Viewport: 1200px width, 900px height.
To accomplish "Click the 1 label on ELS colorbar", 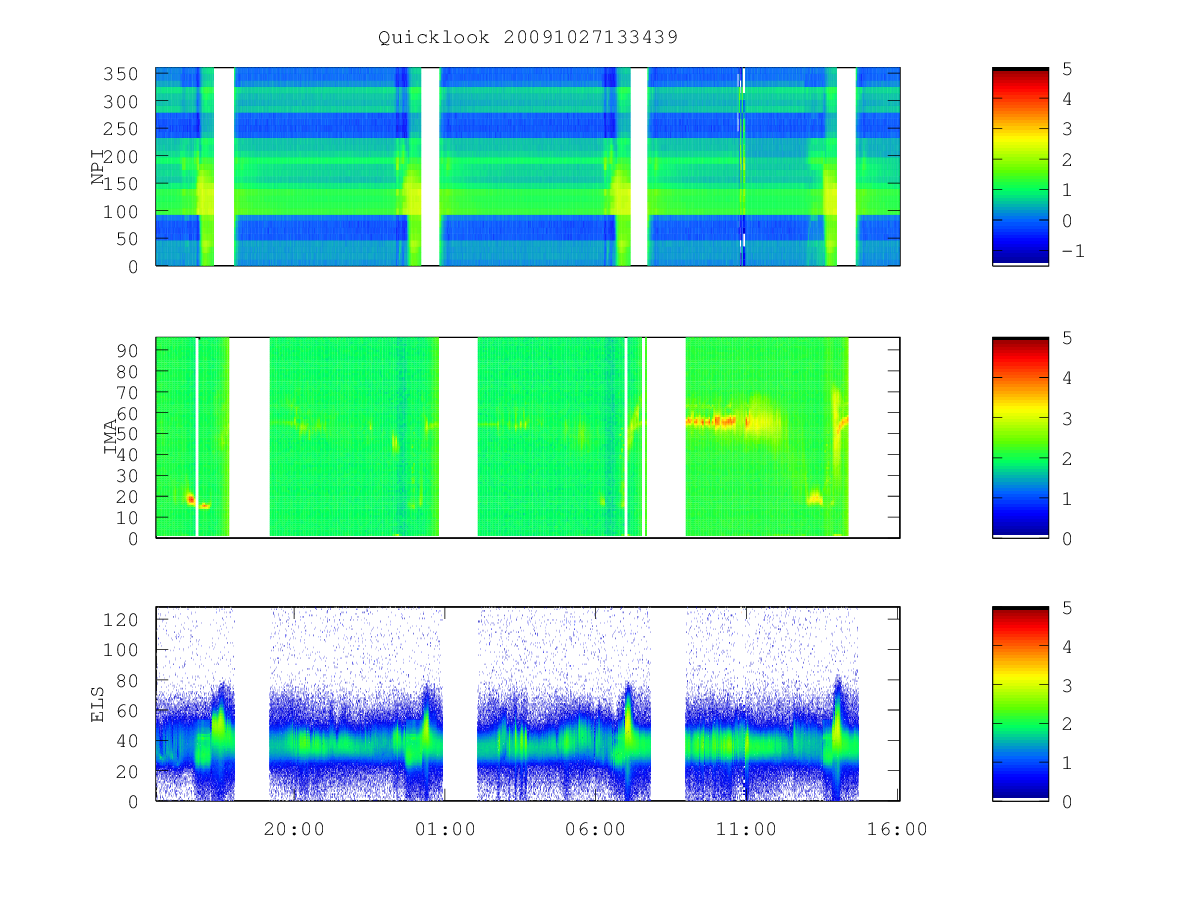I will (x=1066, y=762).
